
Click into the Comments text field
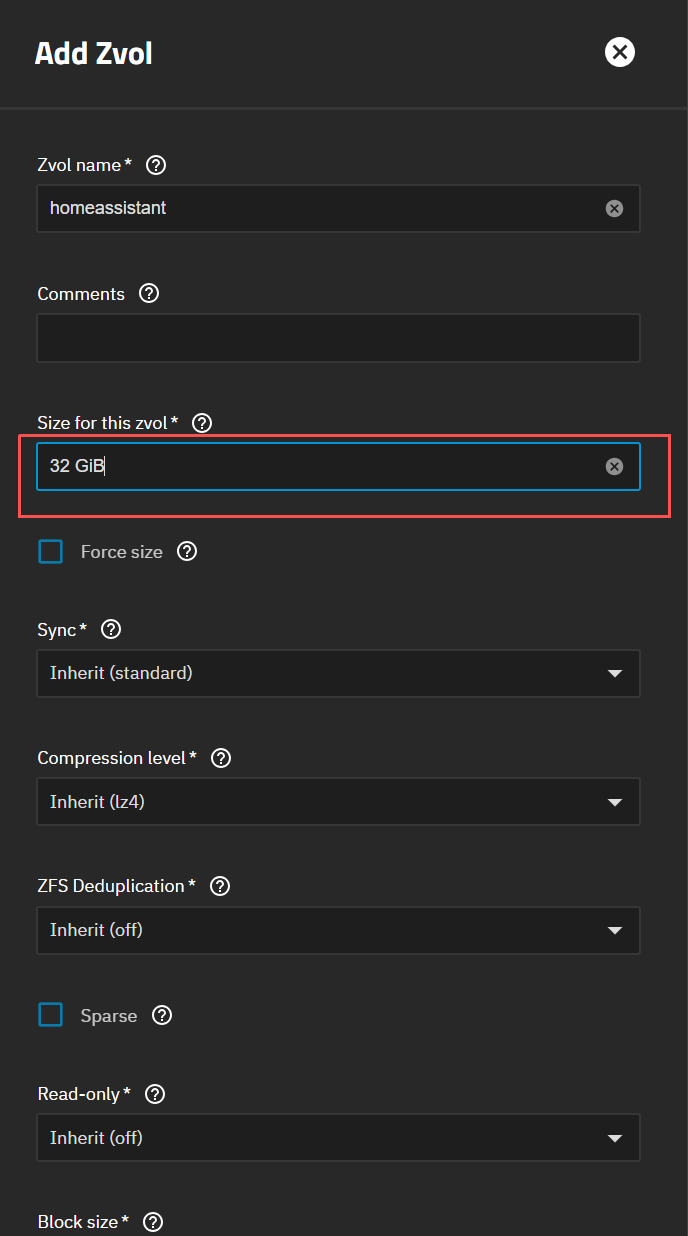[x=338, y=338]
